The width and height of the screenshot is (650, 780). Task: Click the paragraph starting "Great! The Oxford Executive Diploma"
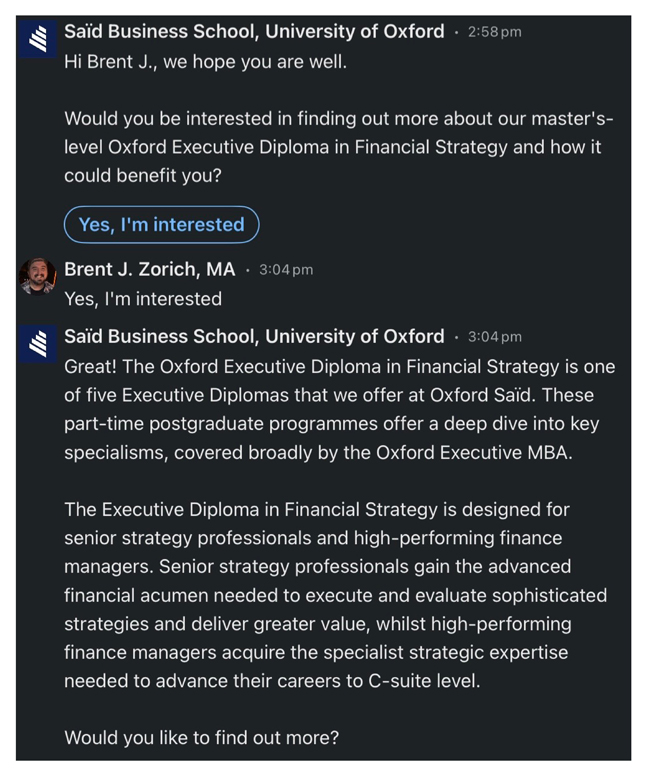point(338,409)
